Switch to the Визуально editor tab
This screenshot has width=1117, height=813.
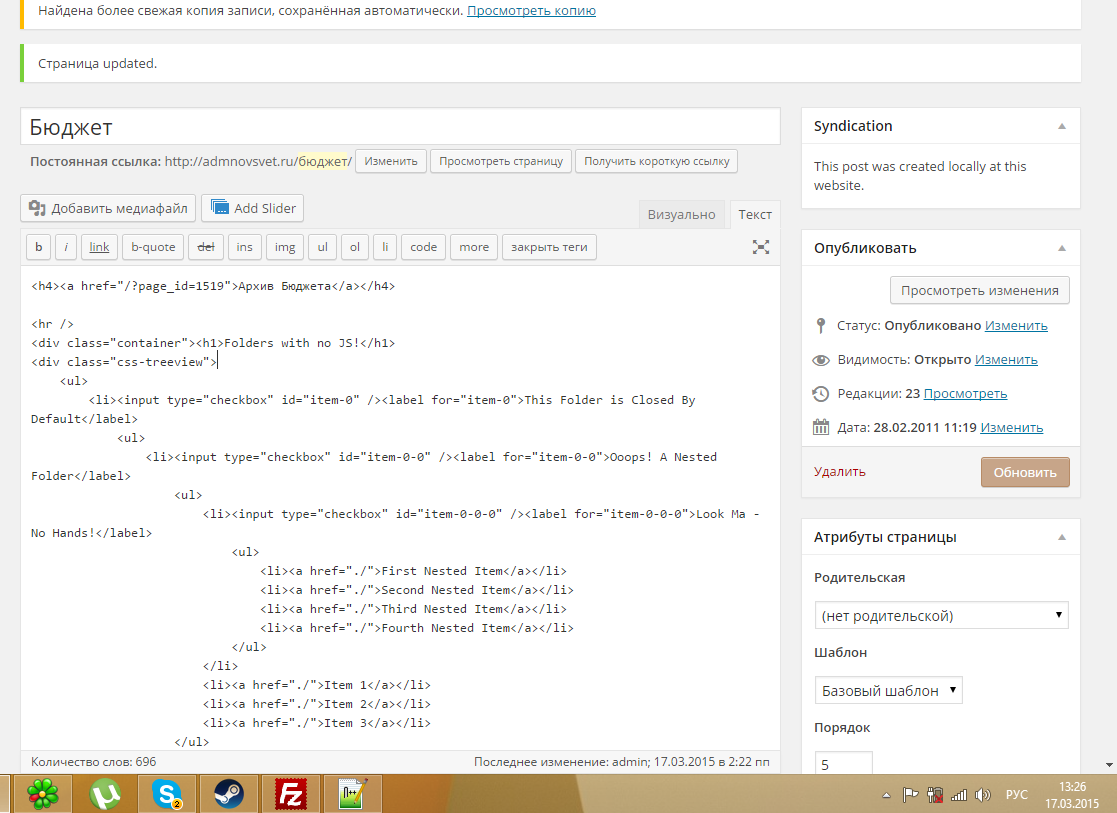681,215
